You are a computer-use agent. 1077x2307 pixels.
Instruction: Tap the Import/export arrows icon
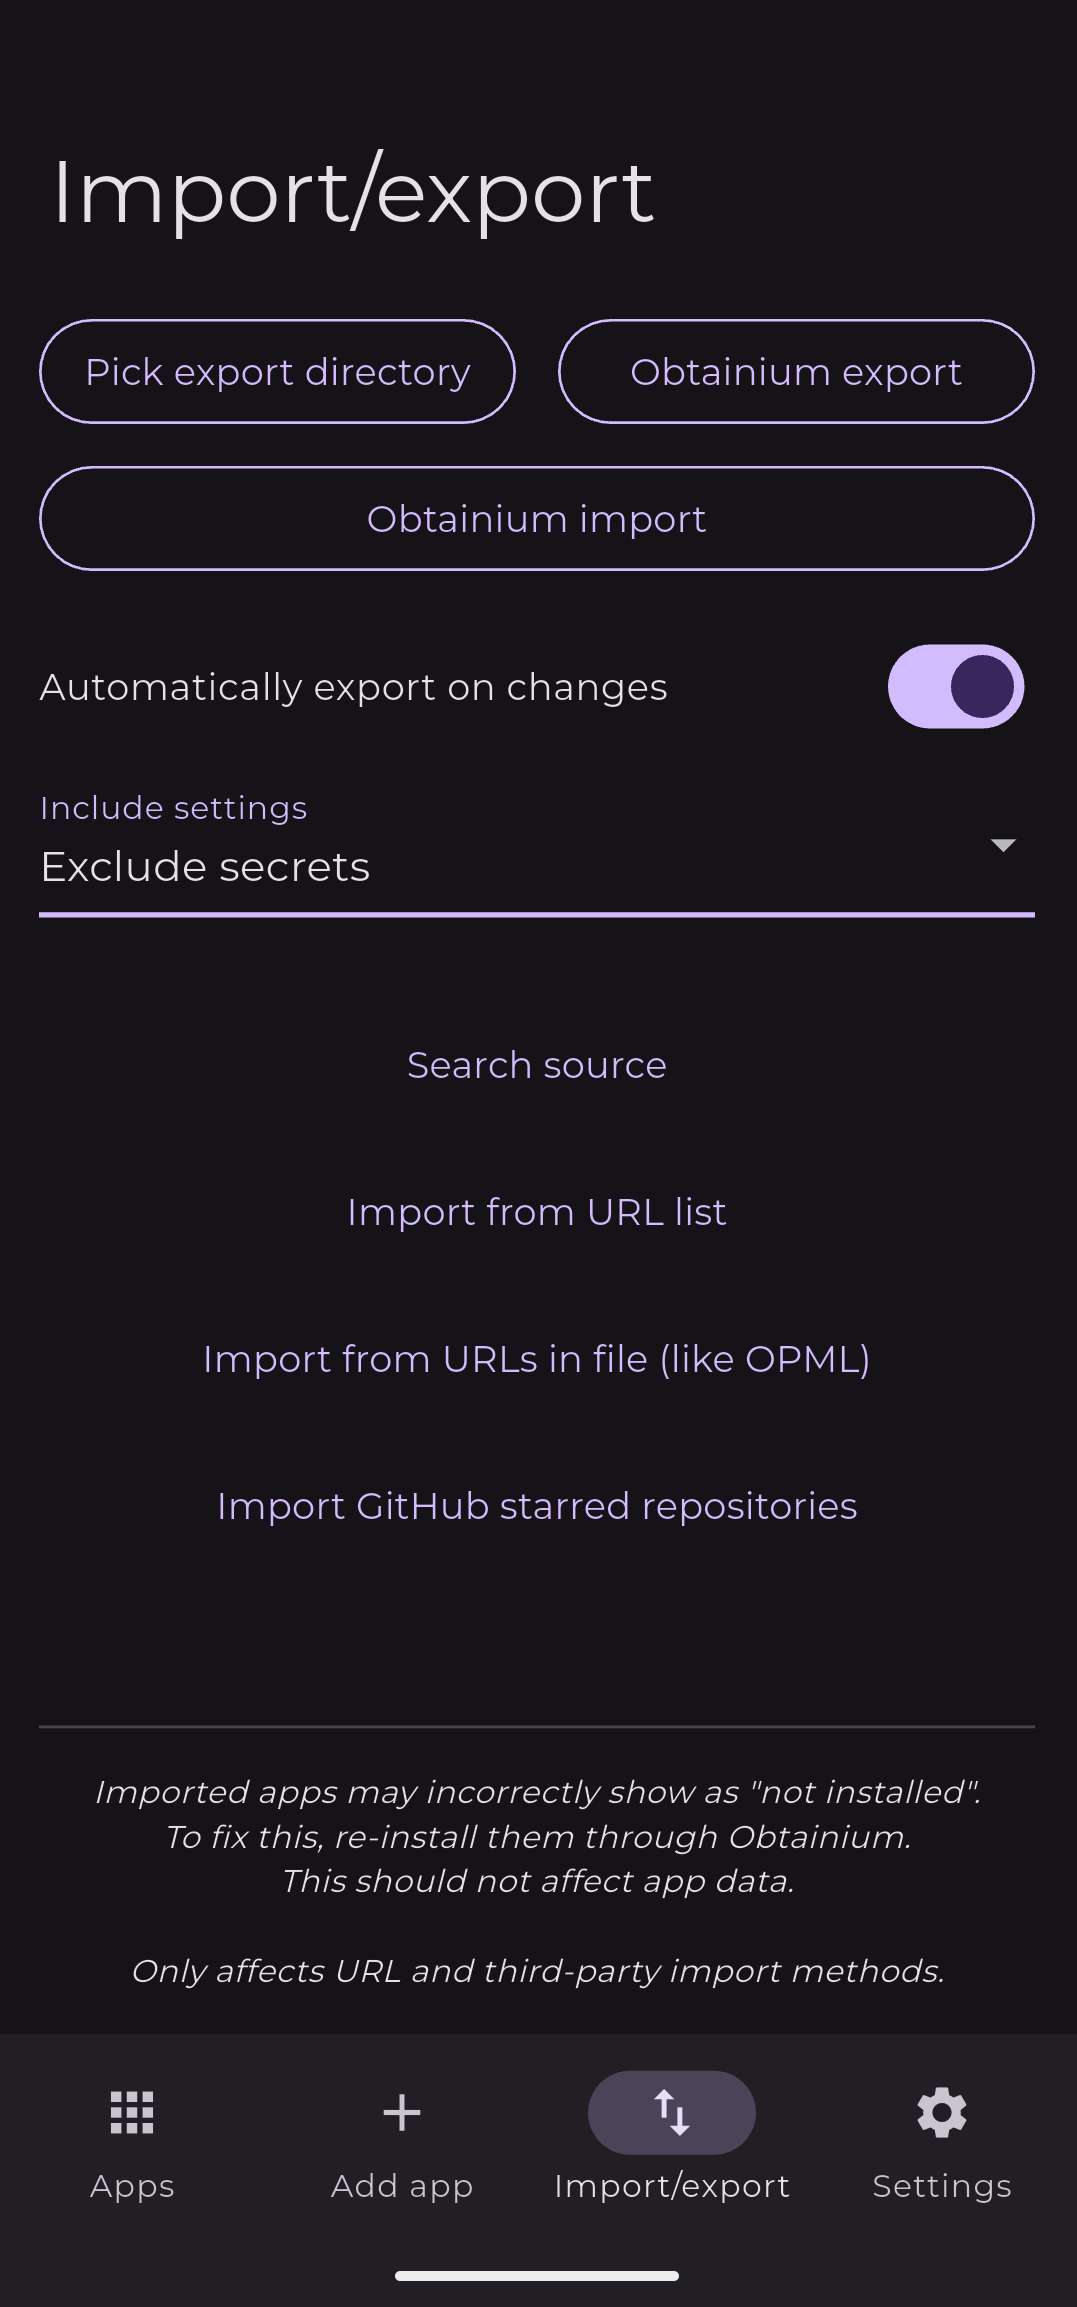click(x=671, y=2112)
